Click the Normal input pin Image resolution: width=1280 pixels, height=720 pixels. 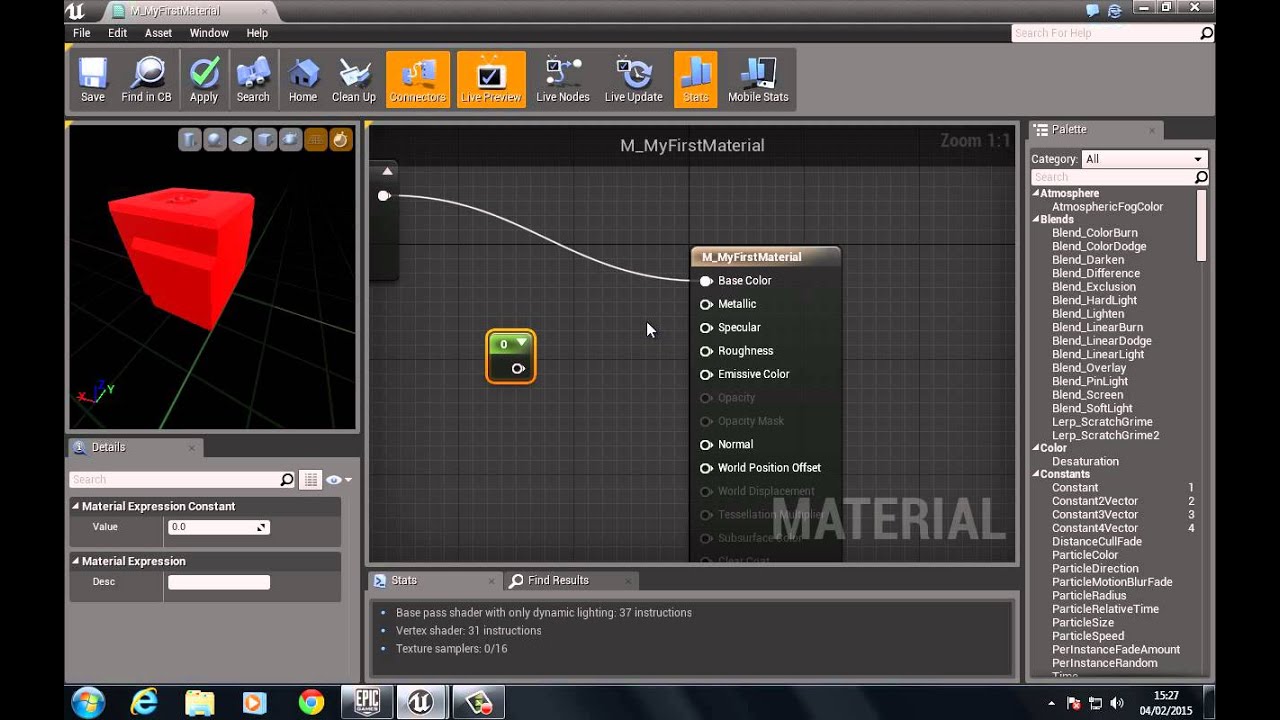pyautogui.click(x=706, y=444)
